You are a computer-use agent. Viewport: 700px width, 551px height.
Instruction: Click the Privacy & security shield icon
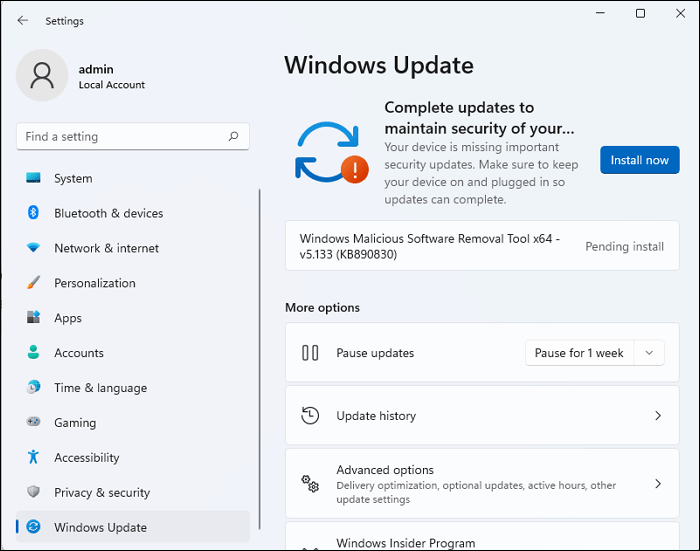point(34,493)
